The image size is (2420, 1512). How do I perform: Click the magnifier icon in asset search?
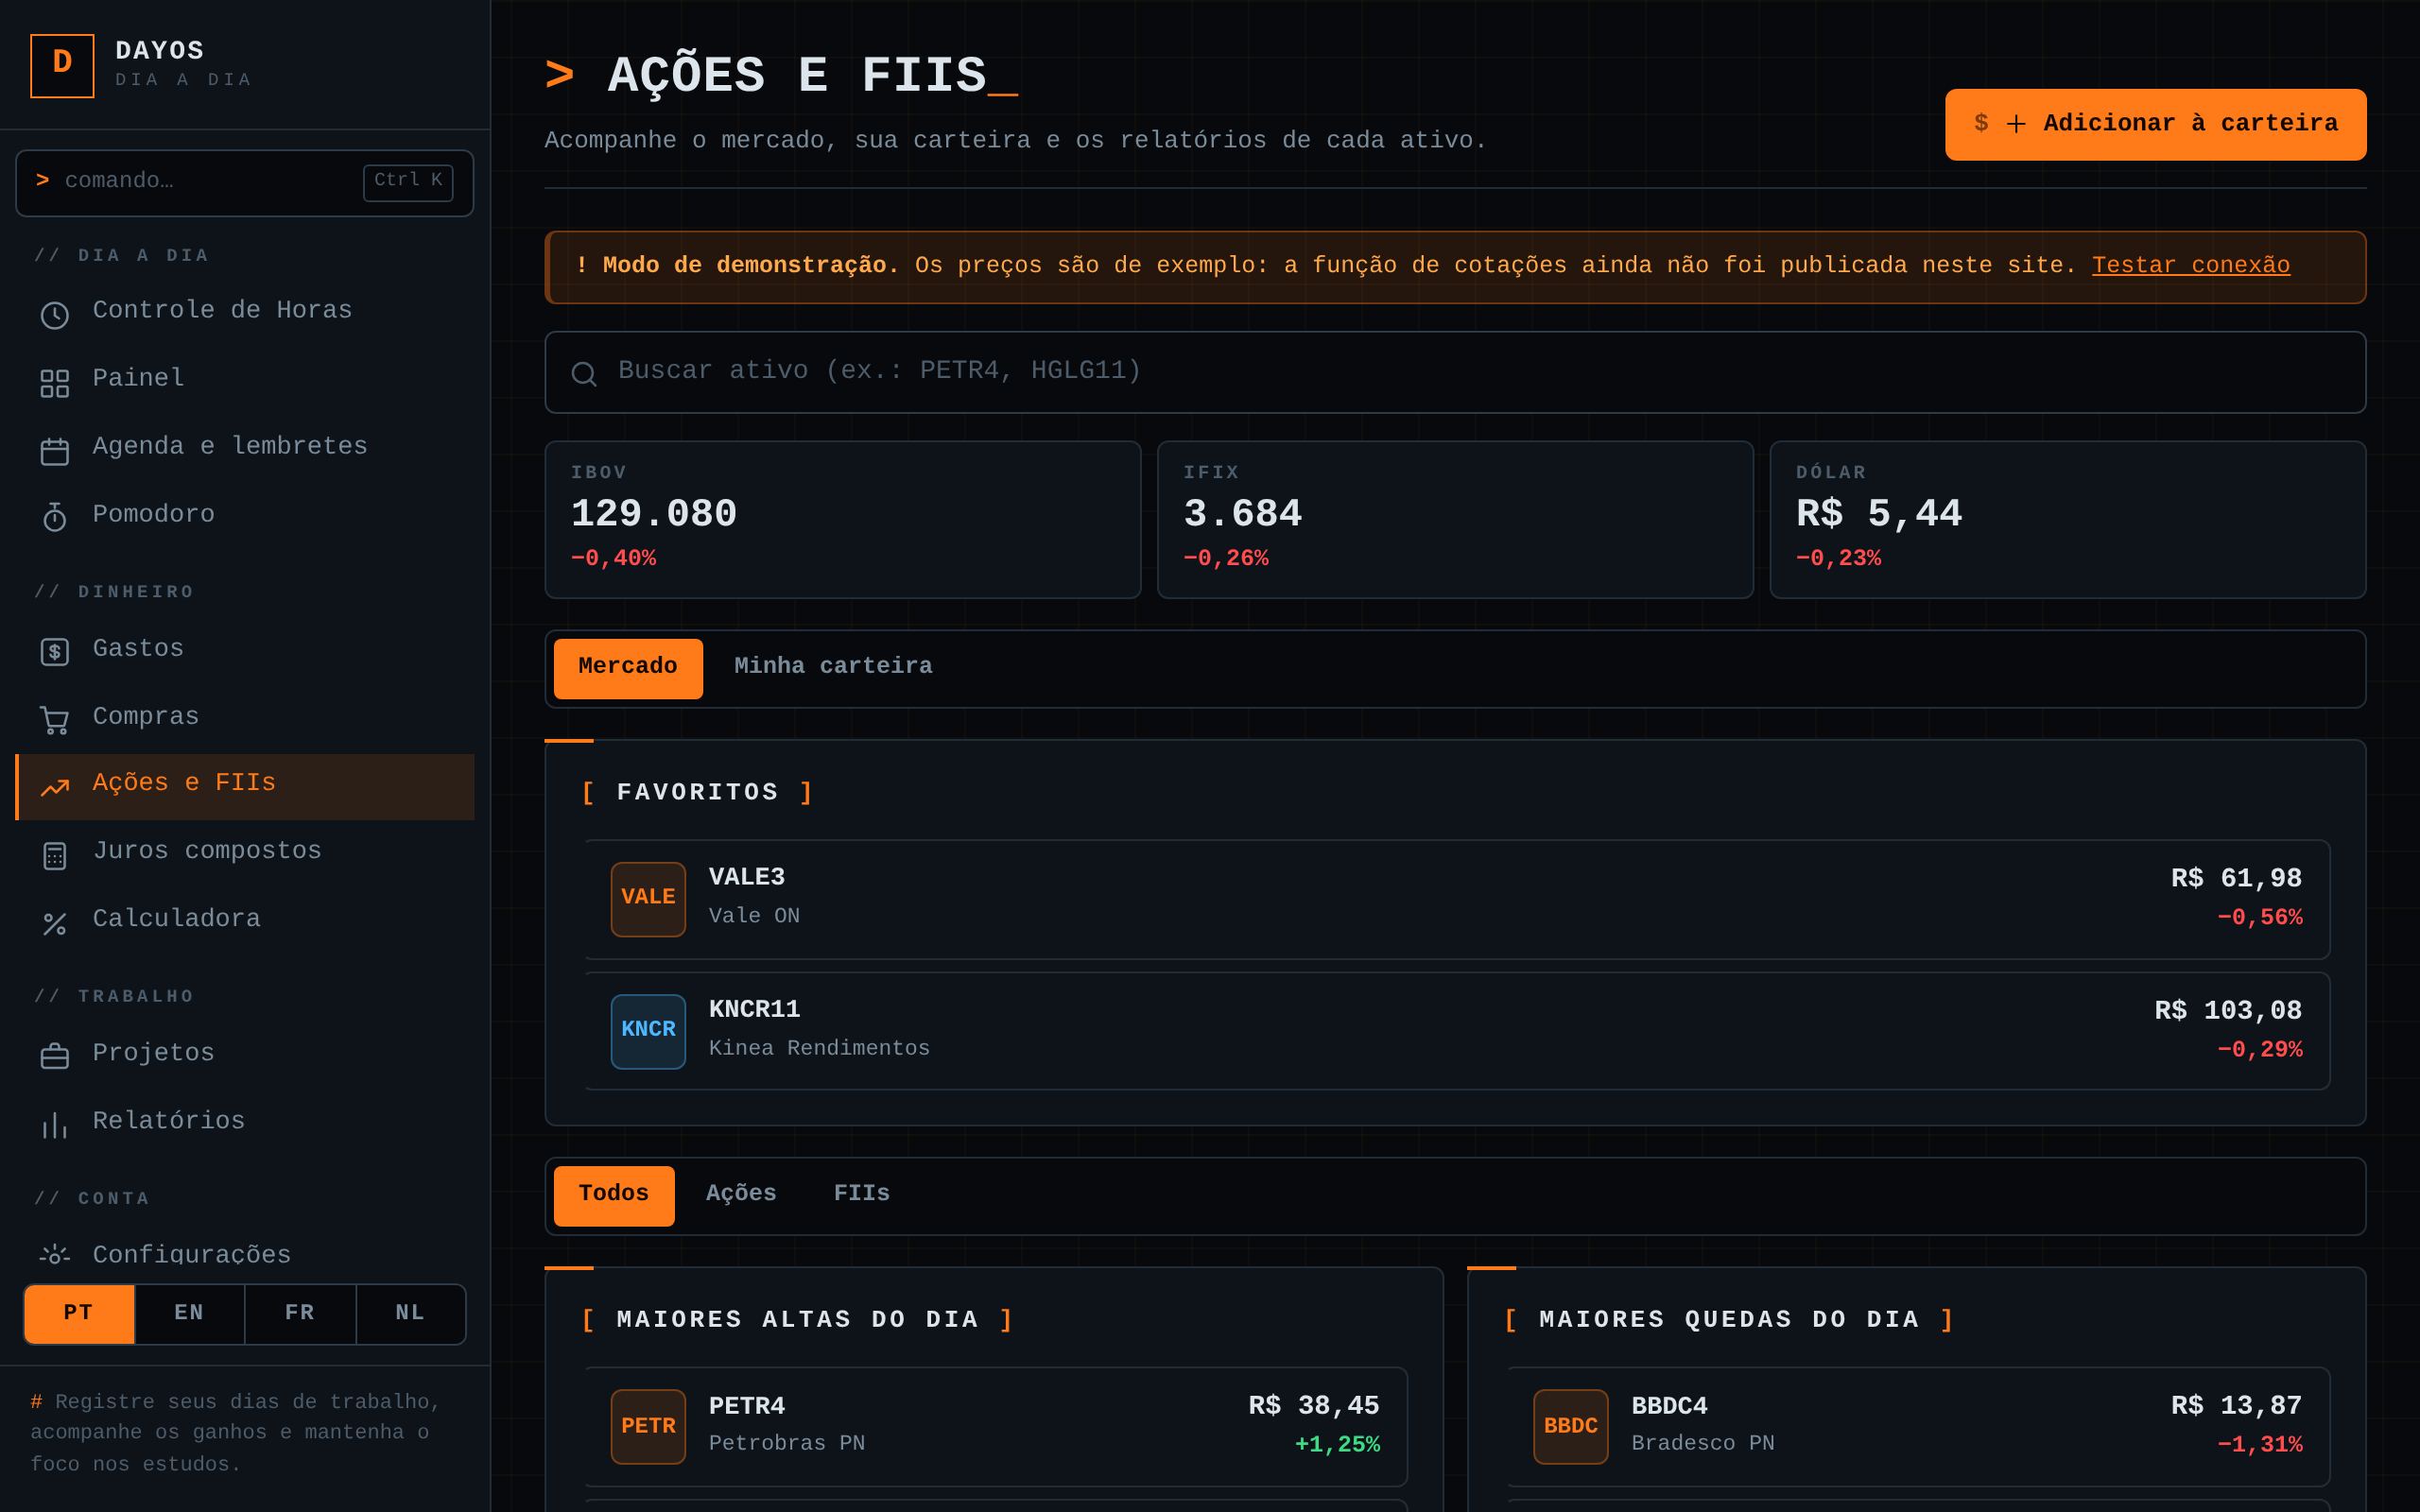(x=584, y=374)
